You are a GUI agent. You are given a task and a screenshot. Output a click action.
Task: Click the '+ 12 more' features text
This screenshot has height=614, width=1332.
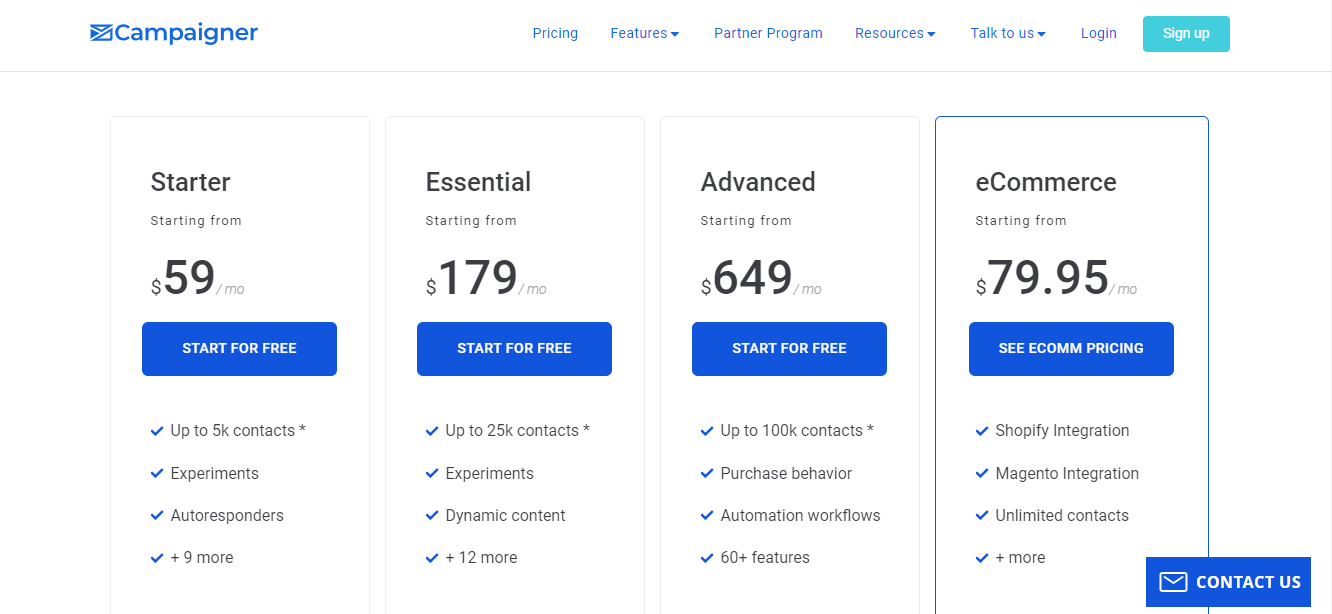pos(481,558)
